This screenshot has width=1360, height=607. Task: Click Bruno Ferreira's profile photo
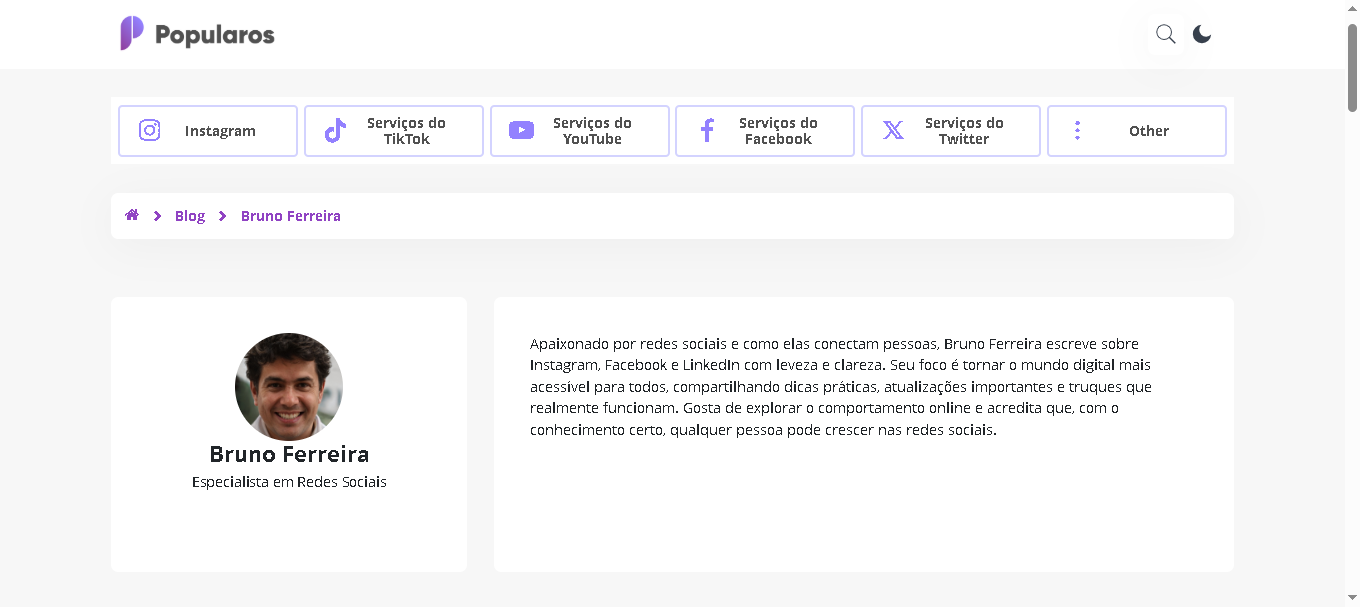click(x=289, y=387)
